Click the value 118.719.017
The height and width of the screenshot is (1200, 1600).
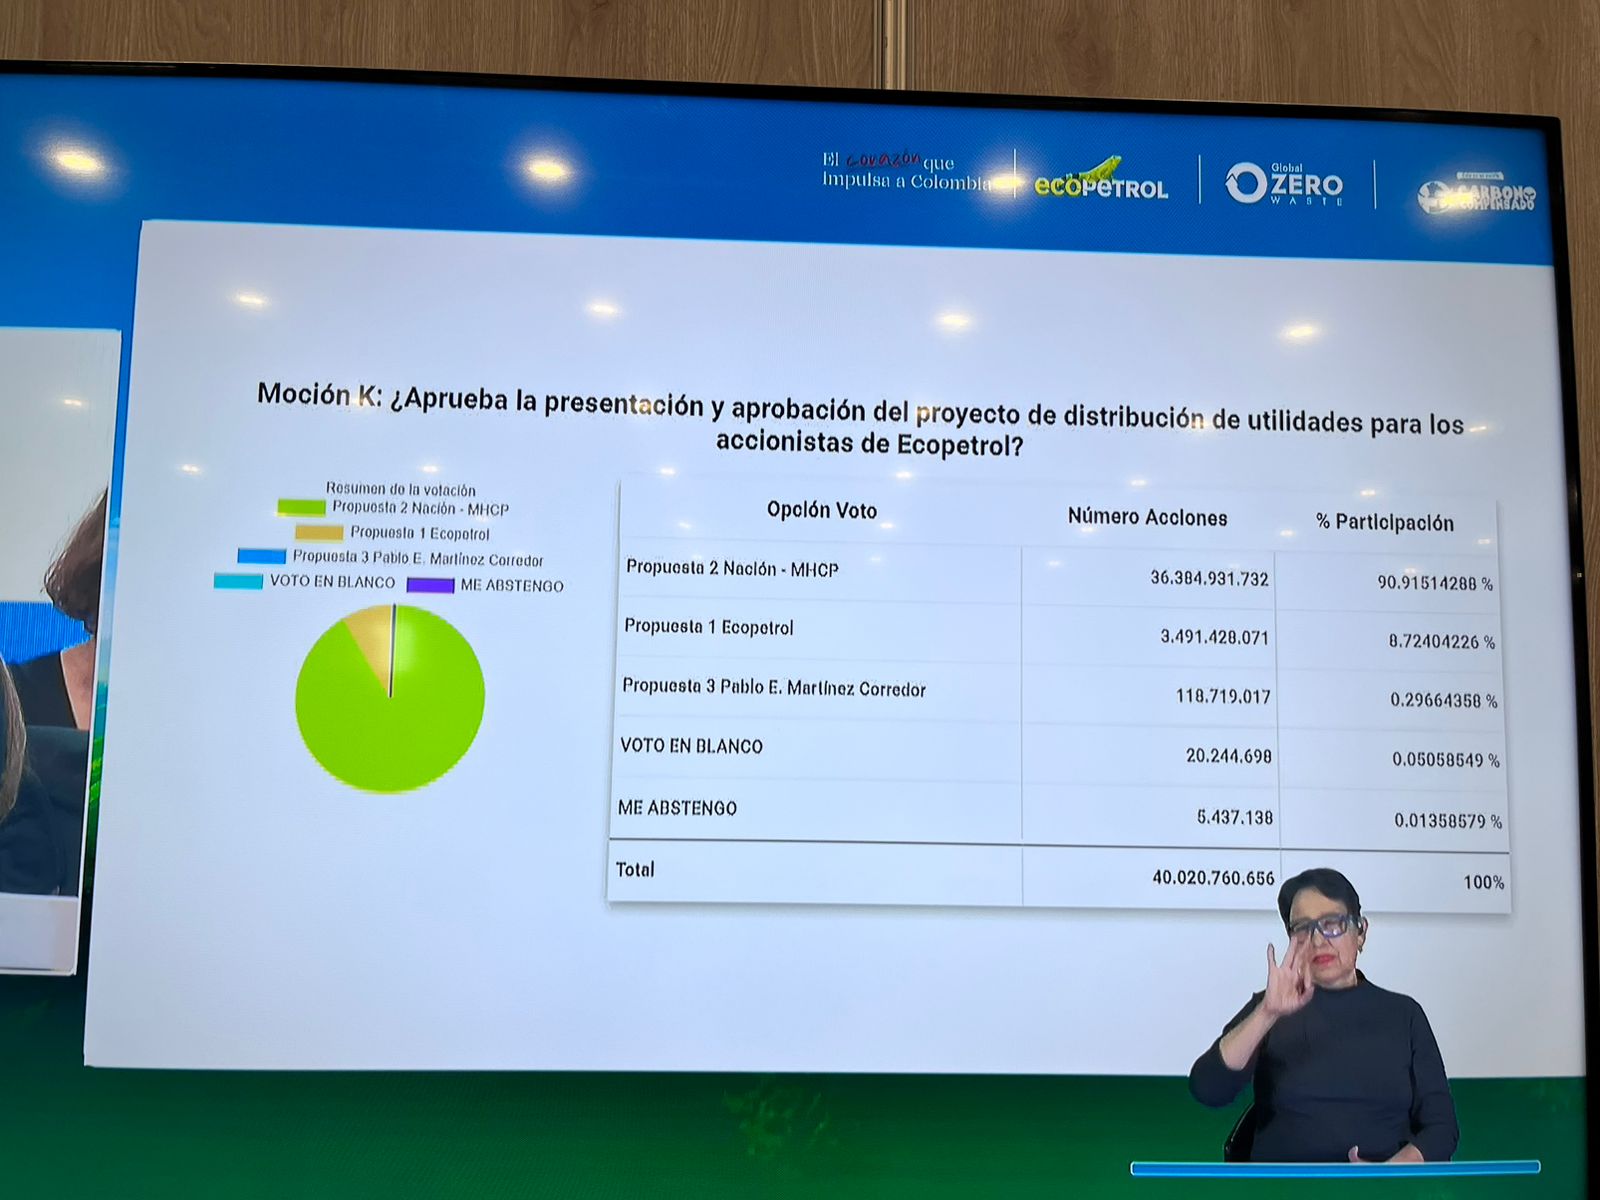click(1223, 696)
